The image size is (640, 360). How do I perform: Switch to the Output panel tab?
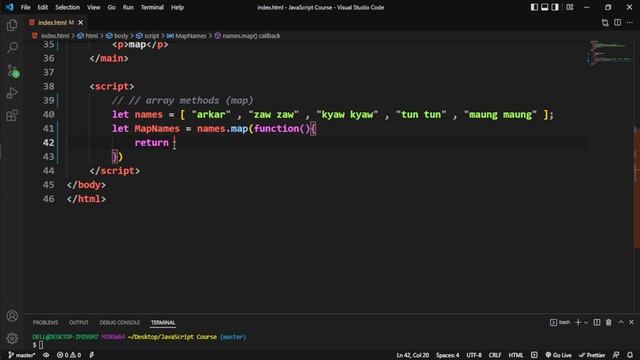tap(79, 322)
